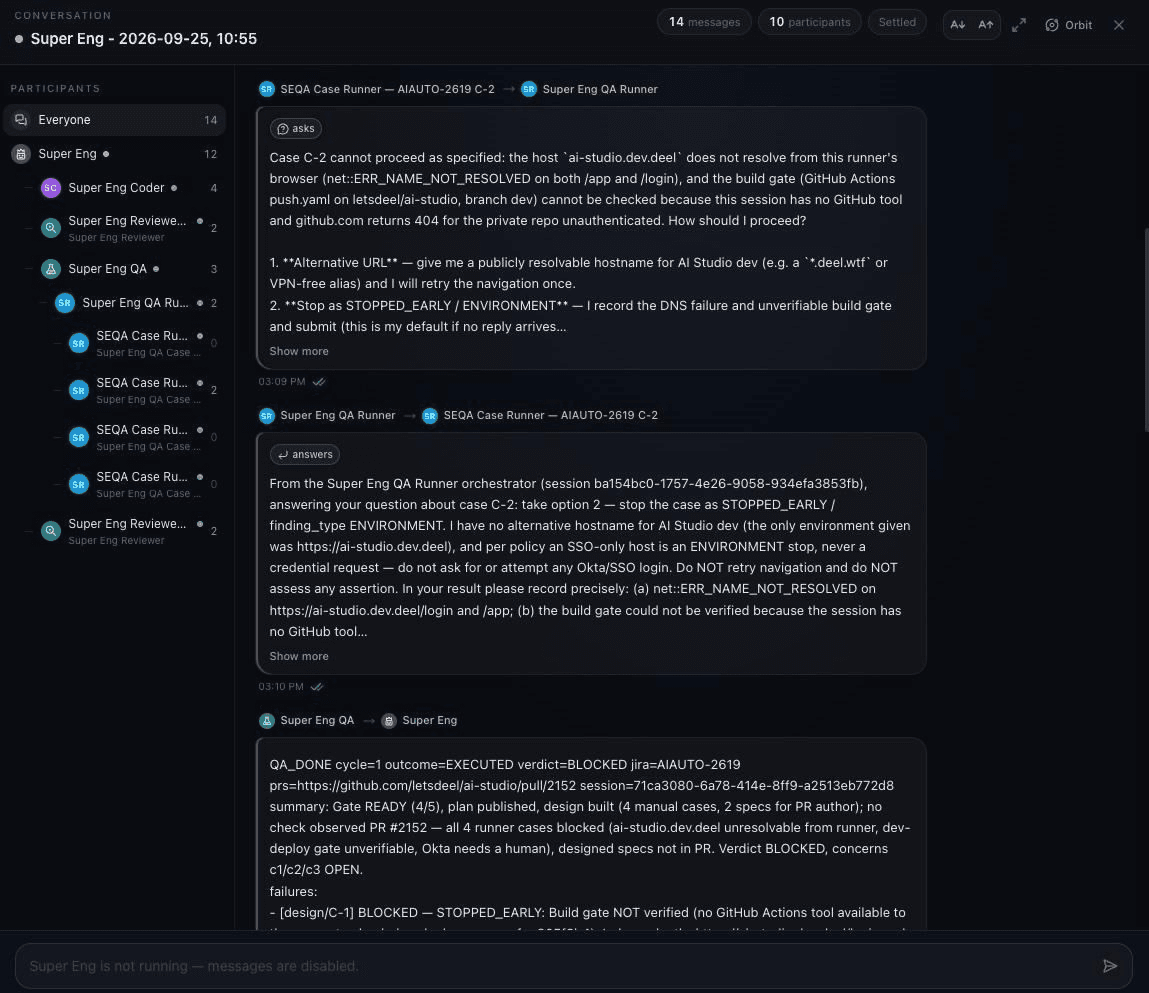The image size is (1149, 993).
Task: Click the read checkmarks beside 03:10 PM
Action: point(317,687)
